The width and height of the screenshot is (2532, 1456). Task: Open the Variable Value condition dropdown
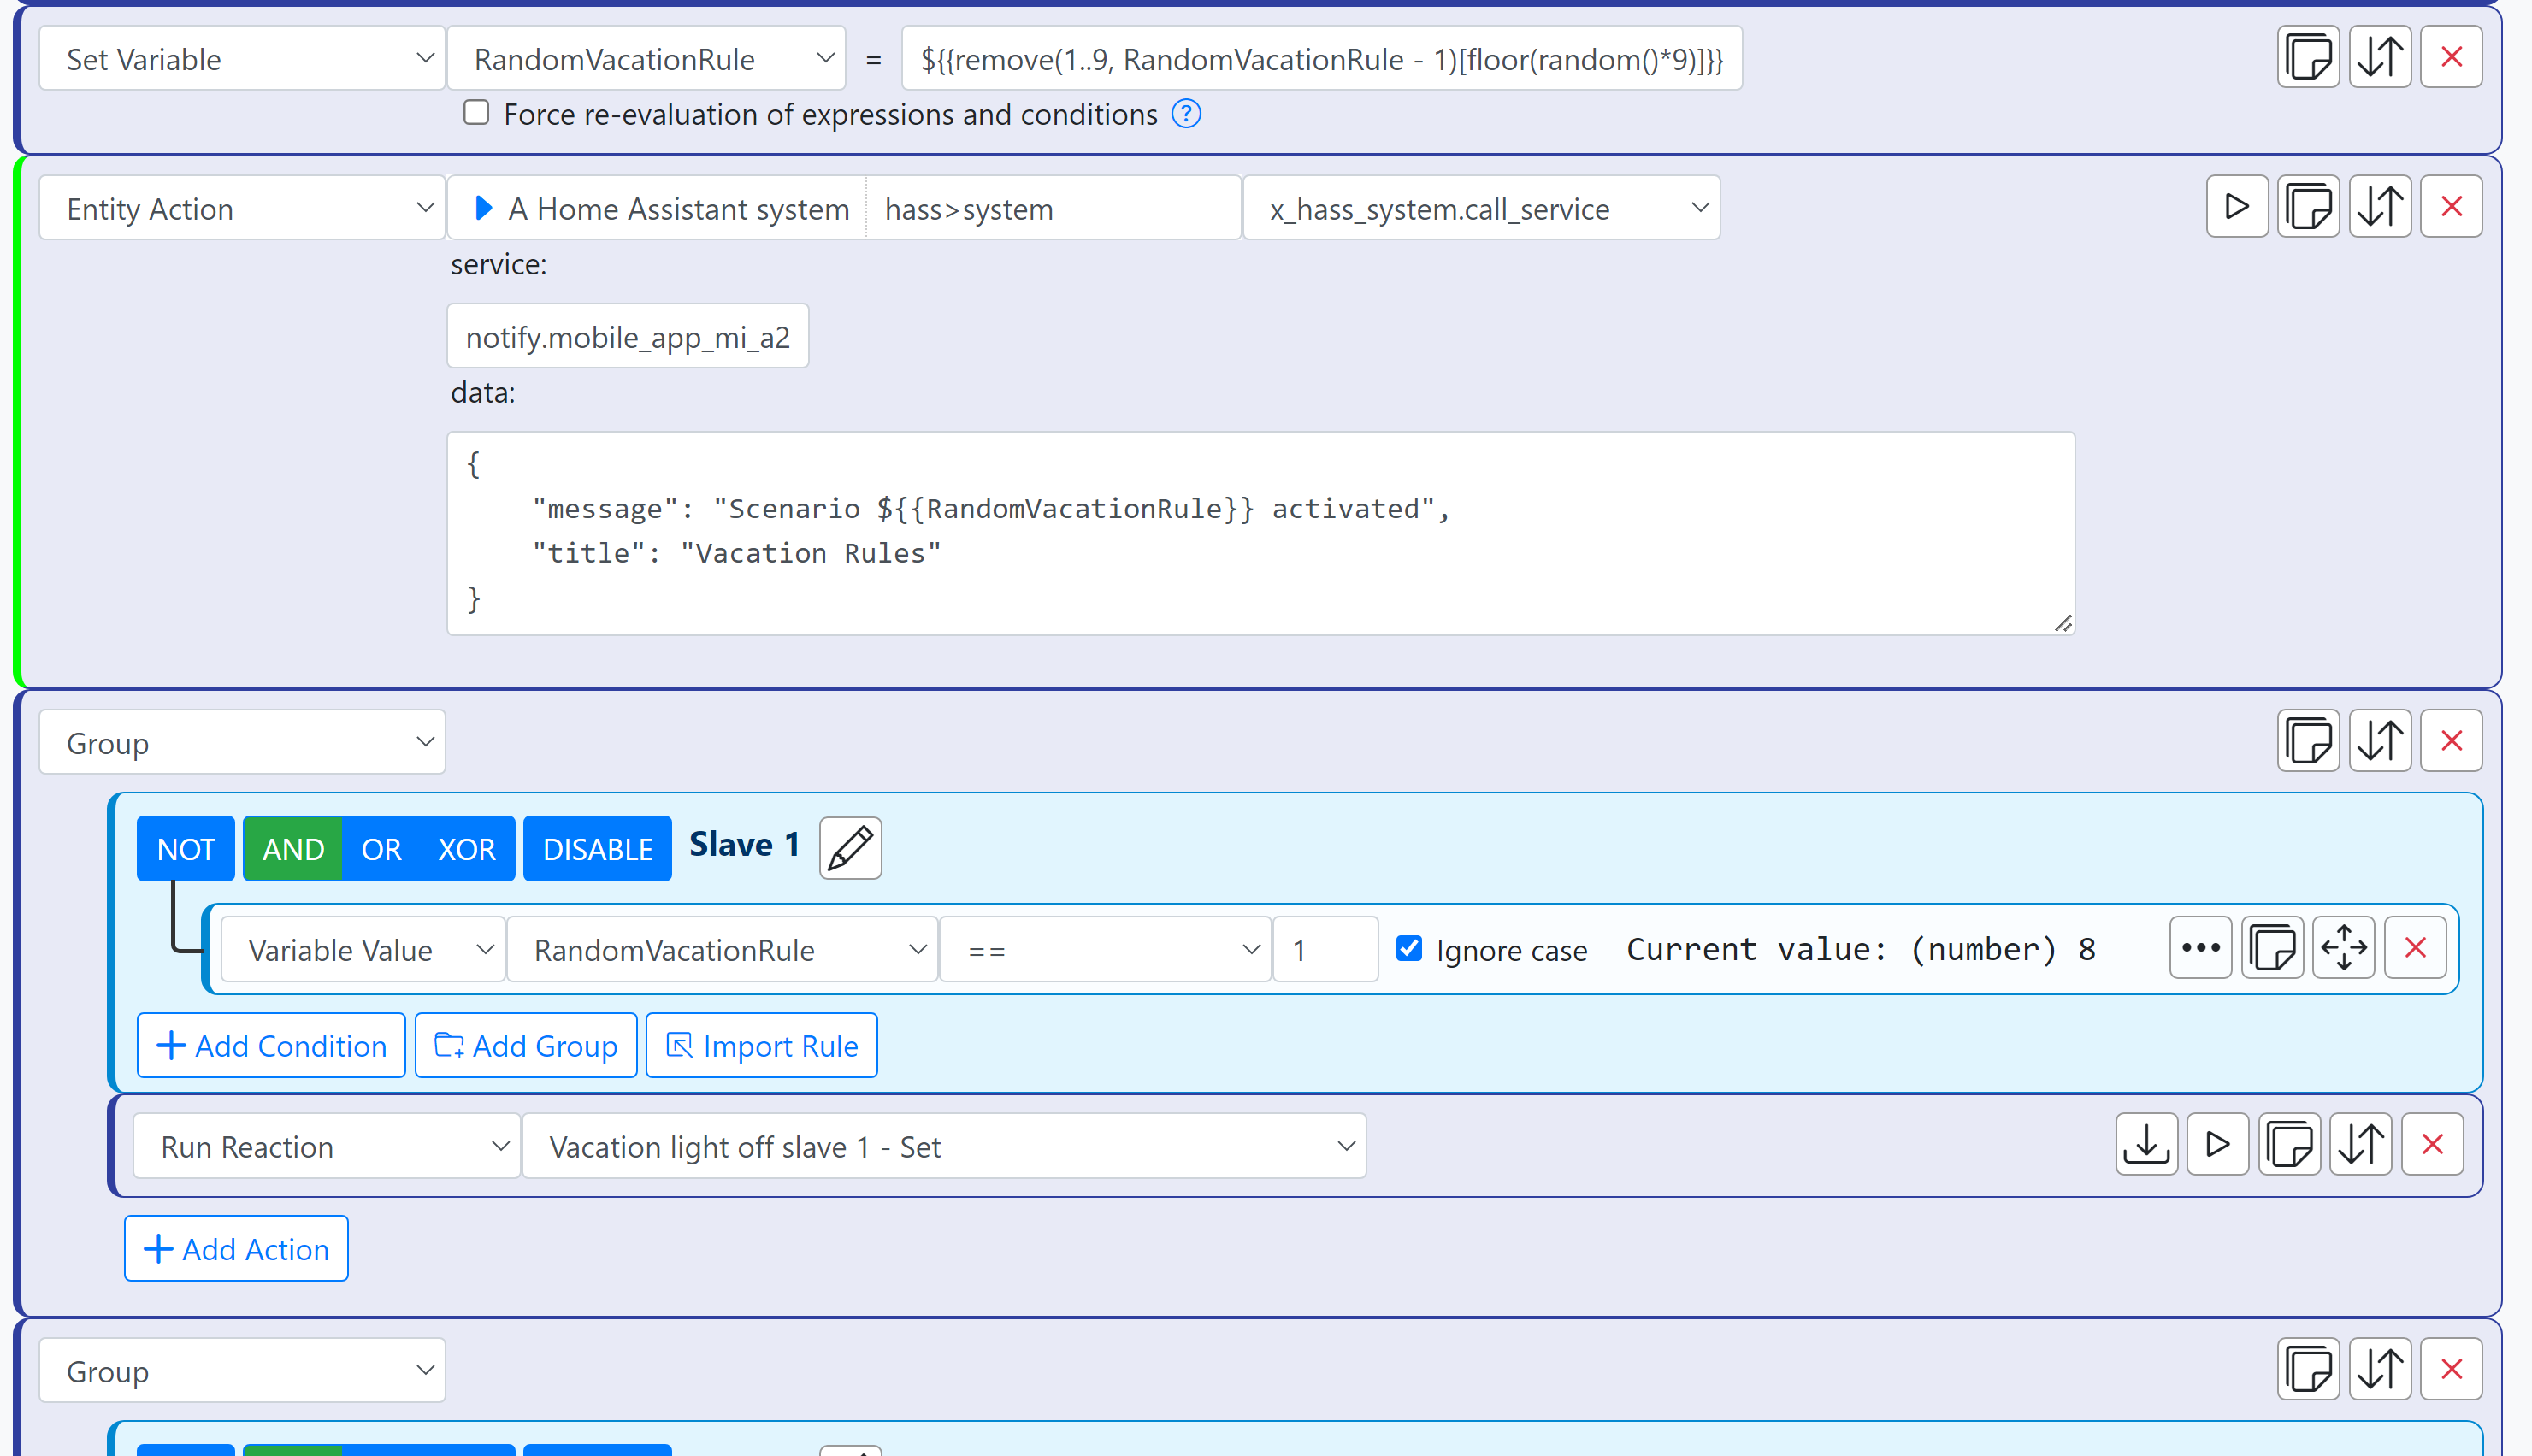coord(363,949)
